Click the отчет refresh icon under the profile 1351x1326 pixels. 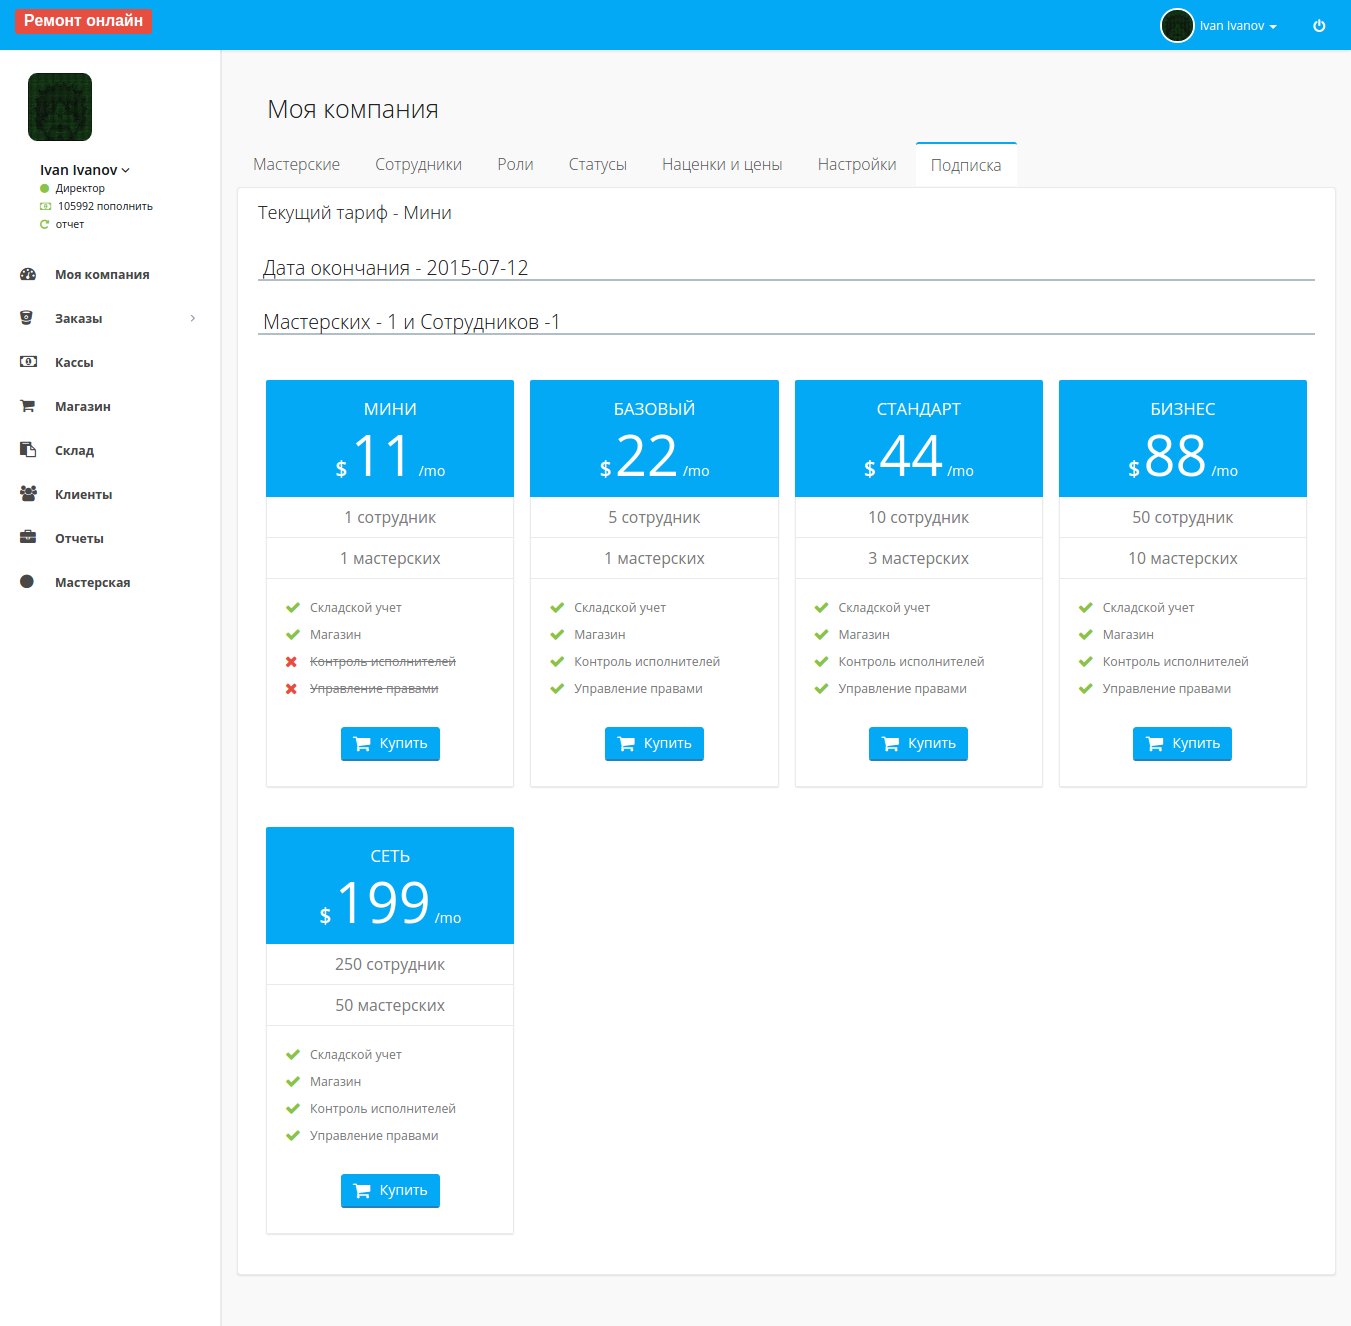(x=44, y=224)
